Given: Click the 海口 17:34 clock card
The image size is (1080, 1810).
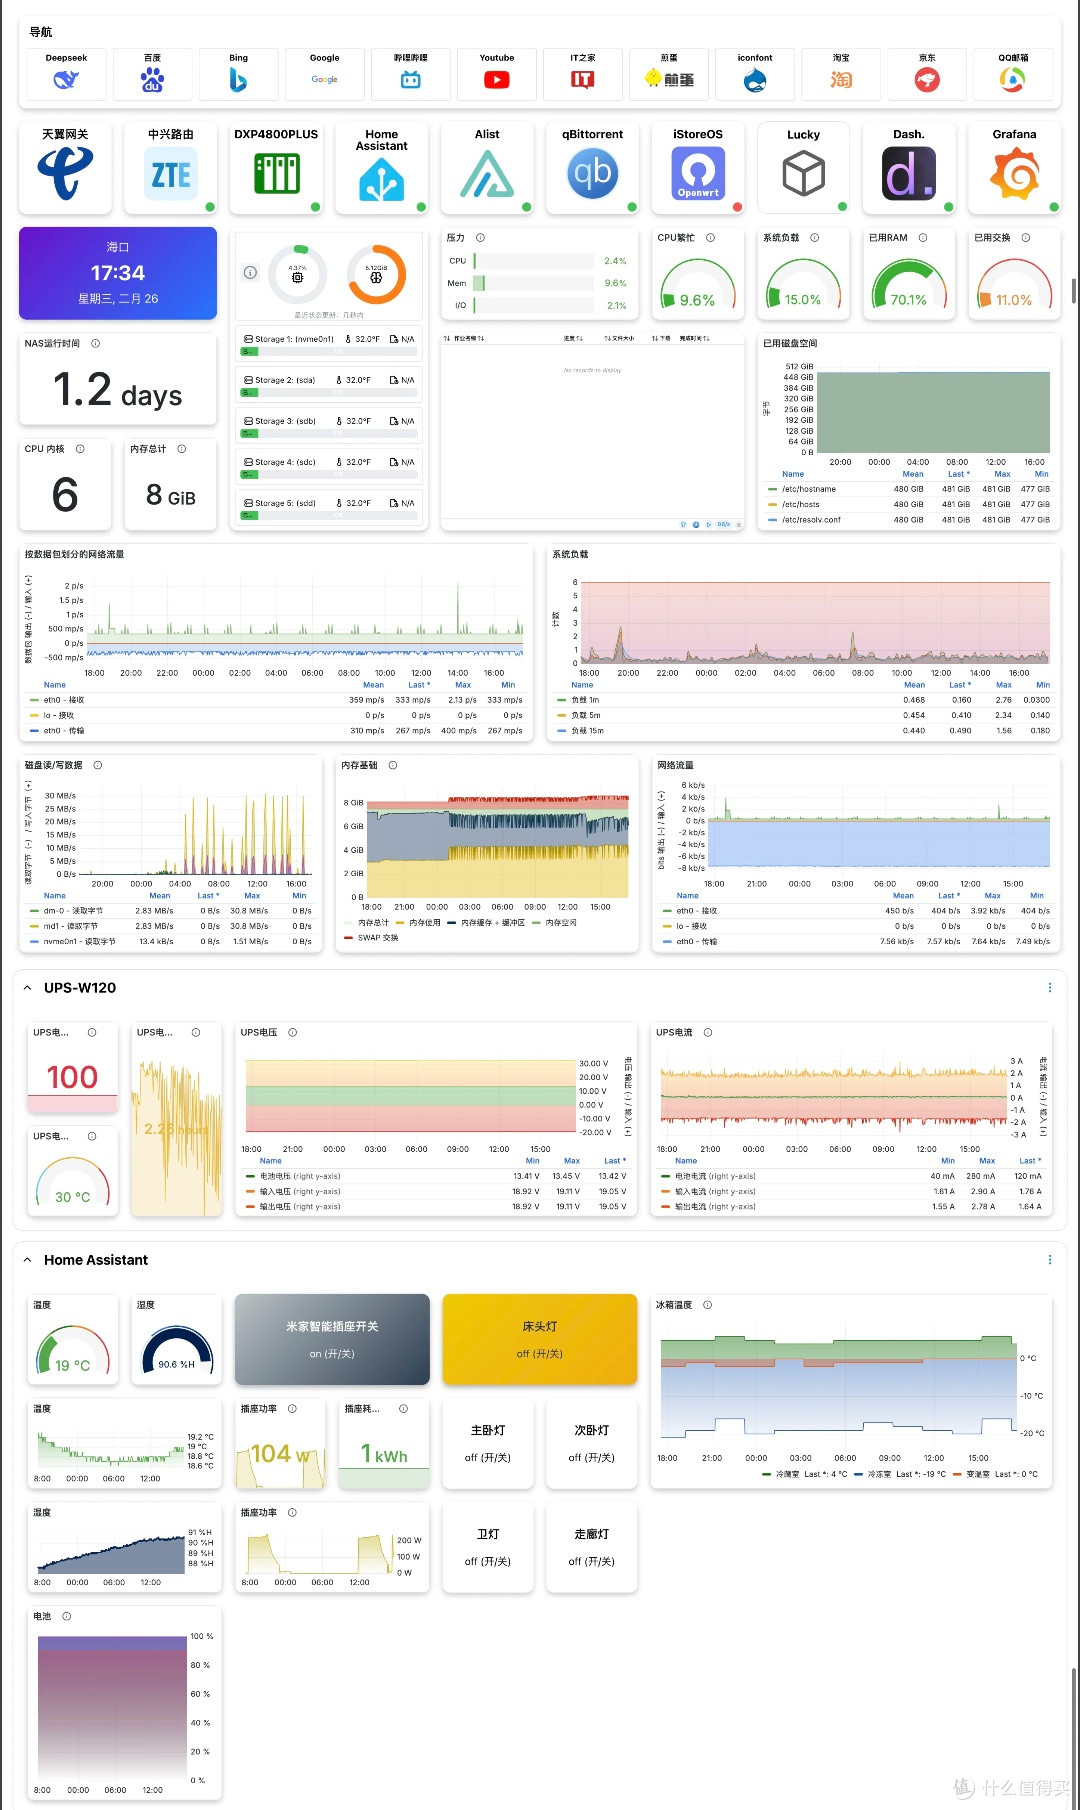Looking at the screenshot, I should [118, 273].
